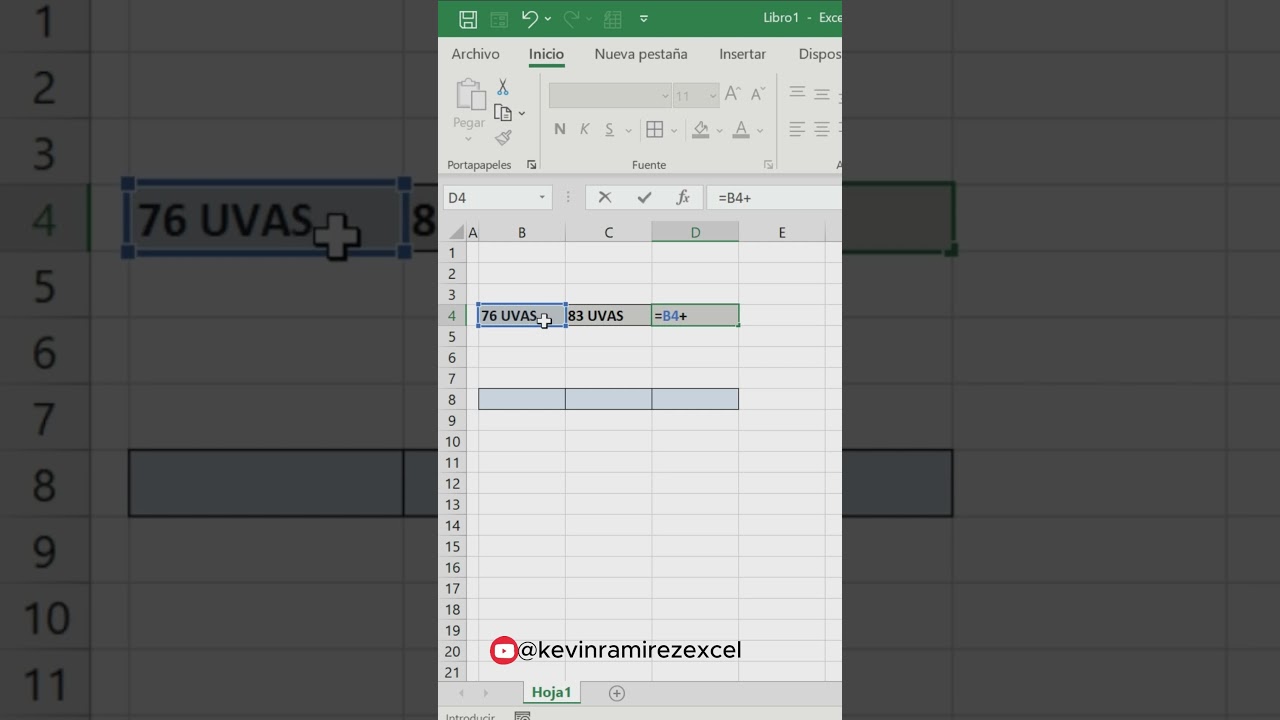The image size is (1280, 720).
Task: Undo the last action
Action: [530, 19]
